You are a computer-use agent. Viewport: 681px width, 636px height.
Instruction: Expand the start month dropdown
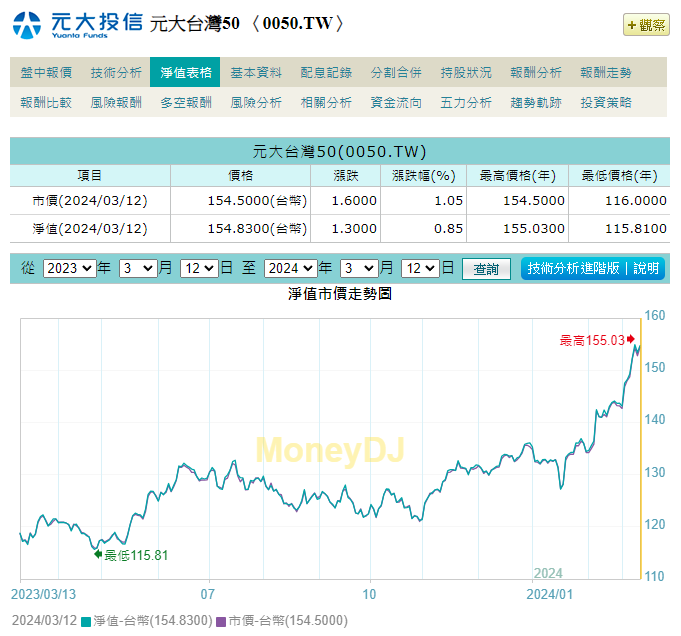pos(137,268)
